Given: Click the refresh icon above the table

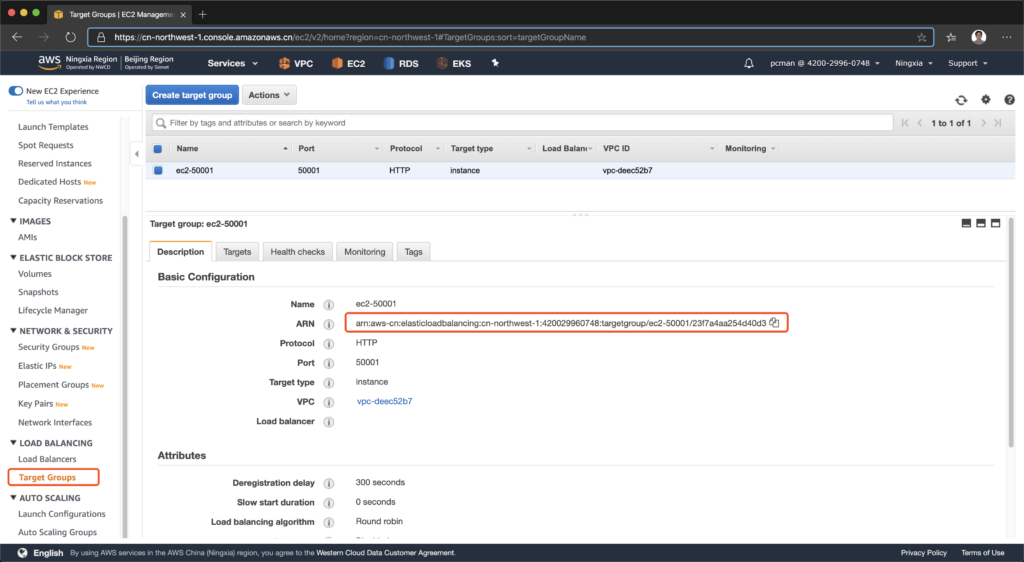Looking at the screenshot, I should pos(961,100).
